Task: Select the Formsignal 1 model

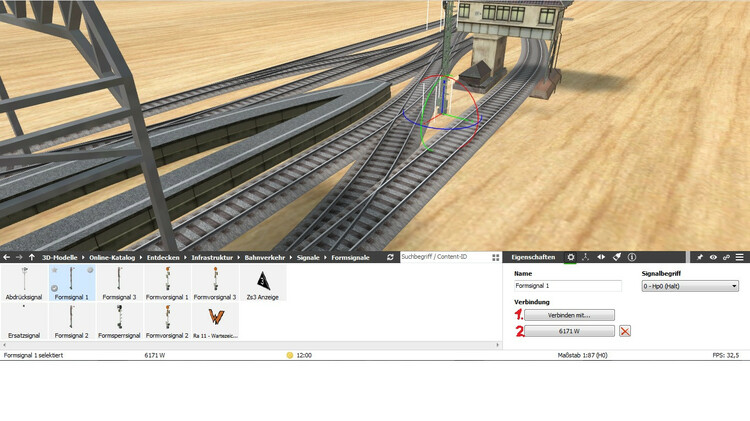Action: coord(72,283)
